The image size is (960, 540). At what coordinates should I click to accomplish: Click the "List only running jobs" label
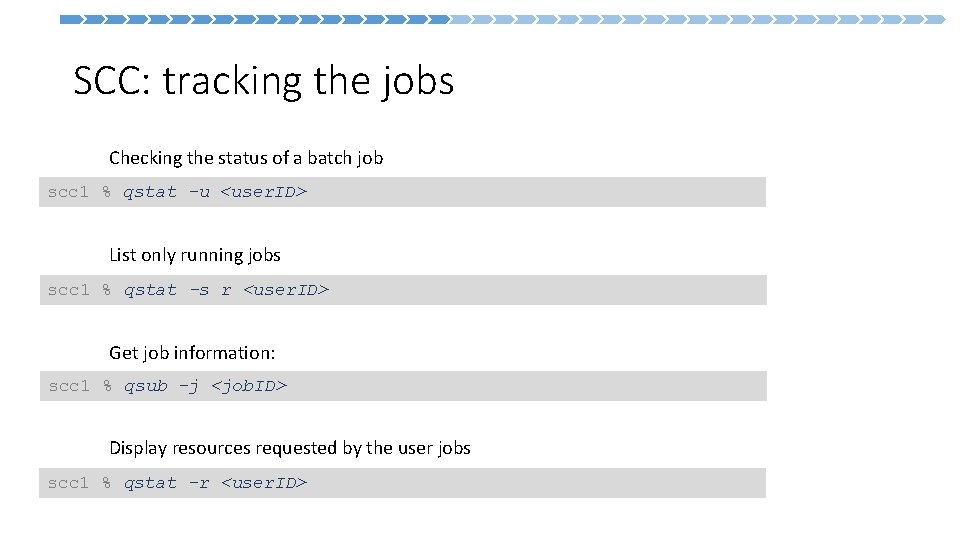(194, 255)
